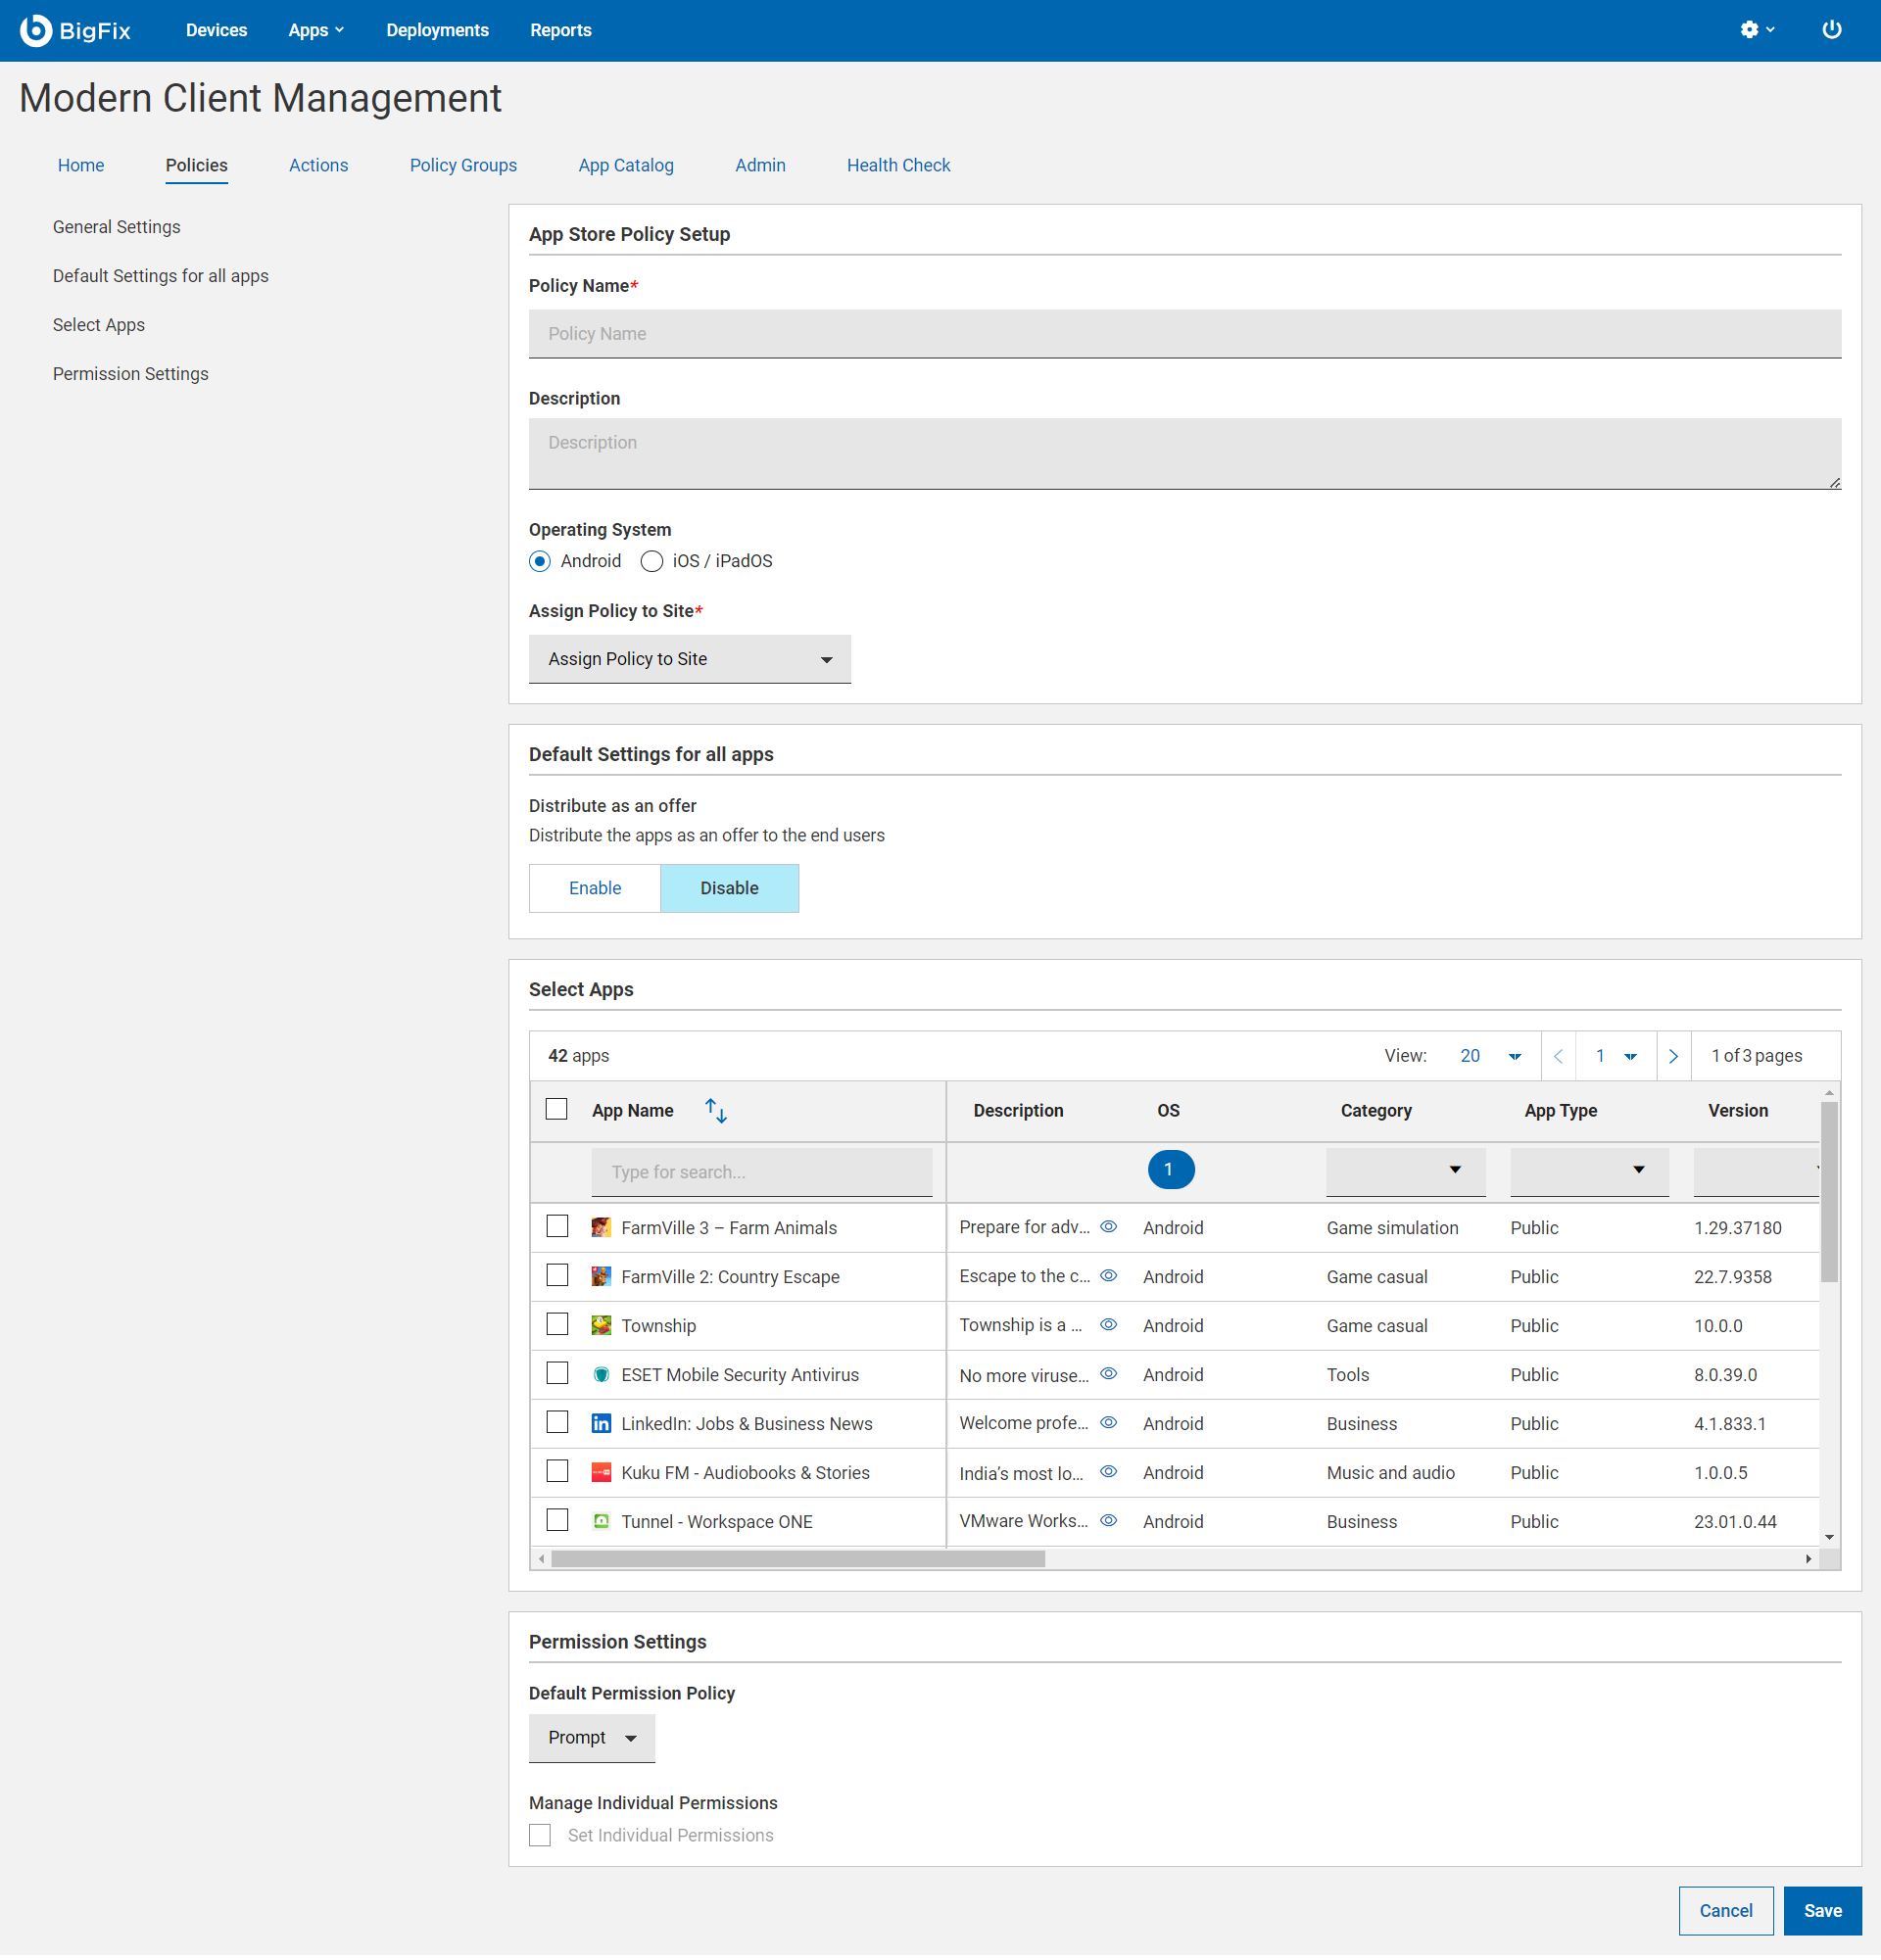Sort the list by App Name

click(x=716, y=1110)
